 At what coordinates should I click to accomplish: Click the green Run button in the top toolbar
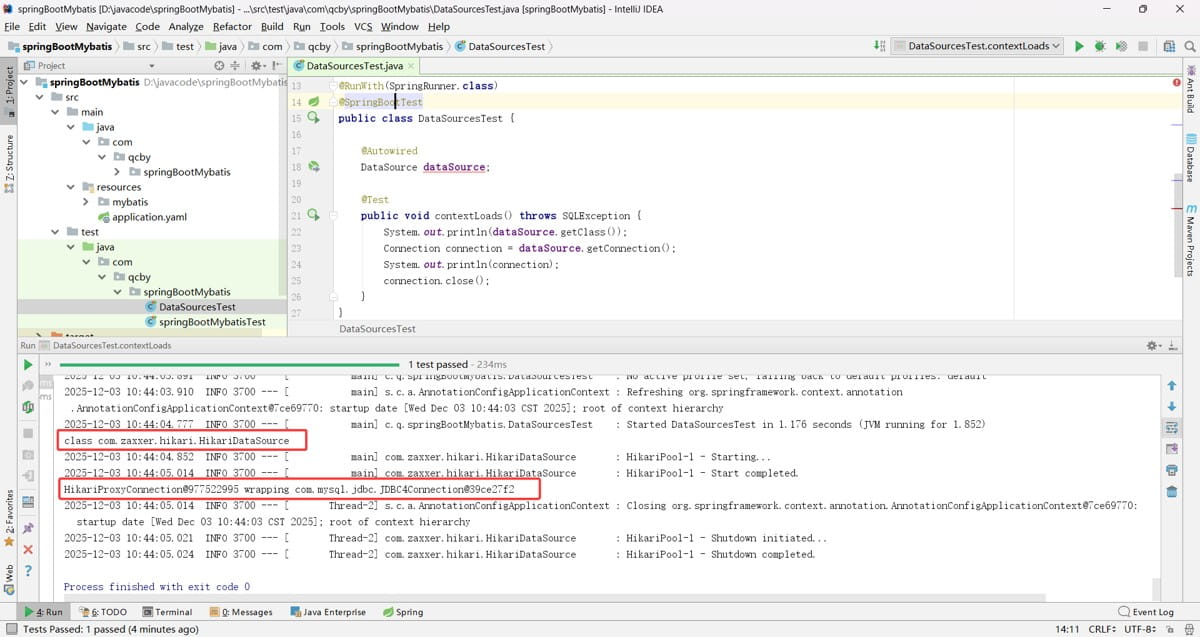click(1079, 46)
